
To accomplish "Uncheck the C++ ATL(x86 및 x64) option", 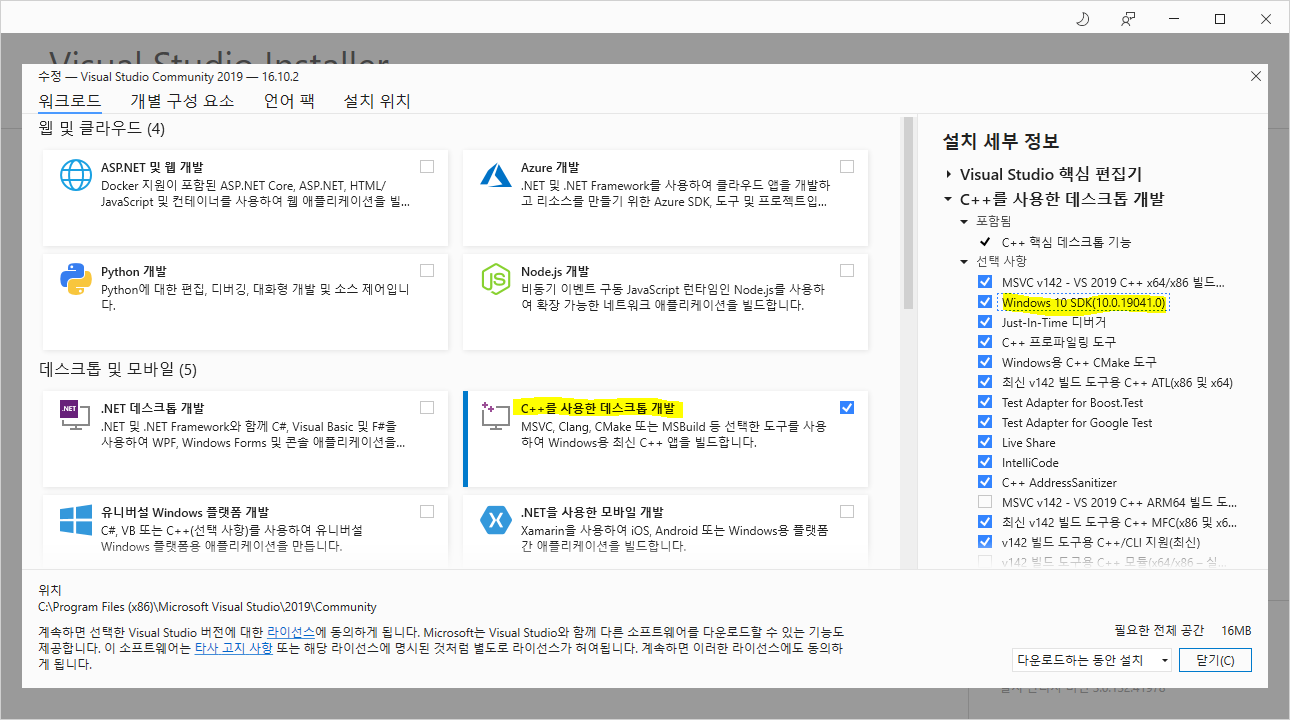I will click(x=985, y=382).
